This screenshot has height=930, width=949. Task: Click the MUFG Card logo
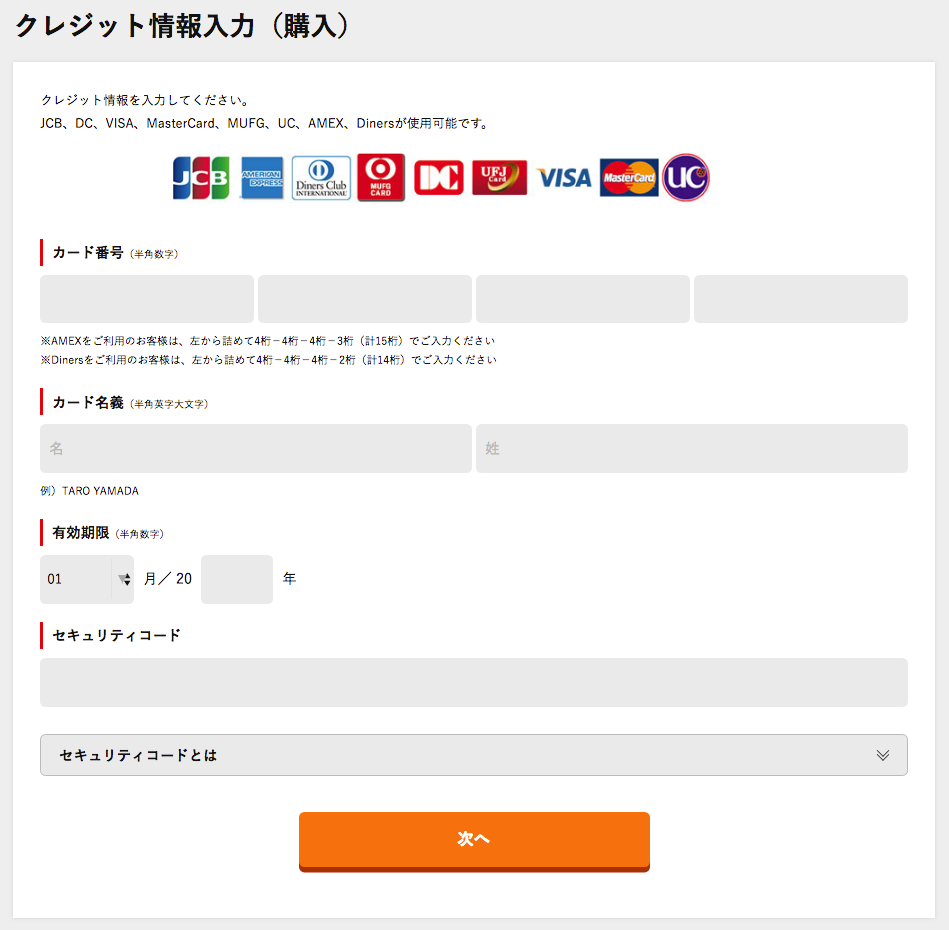(381, 177)
